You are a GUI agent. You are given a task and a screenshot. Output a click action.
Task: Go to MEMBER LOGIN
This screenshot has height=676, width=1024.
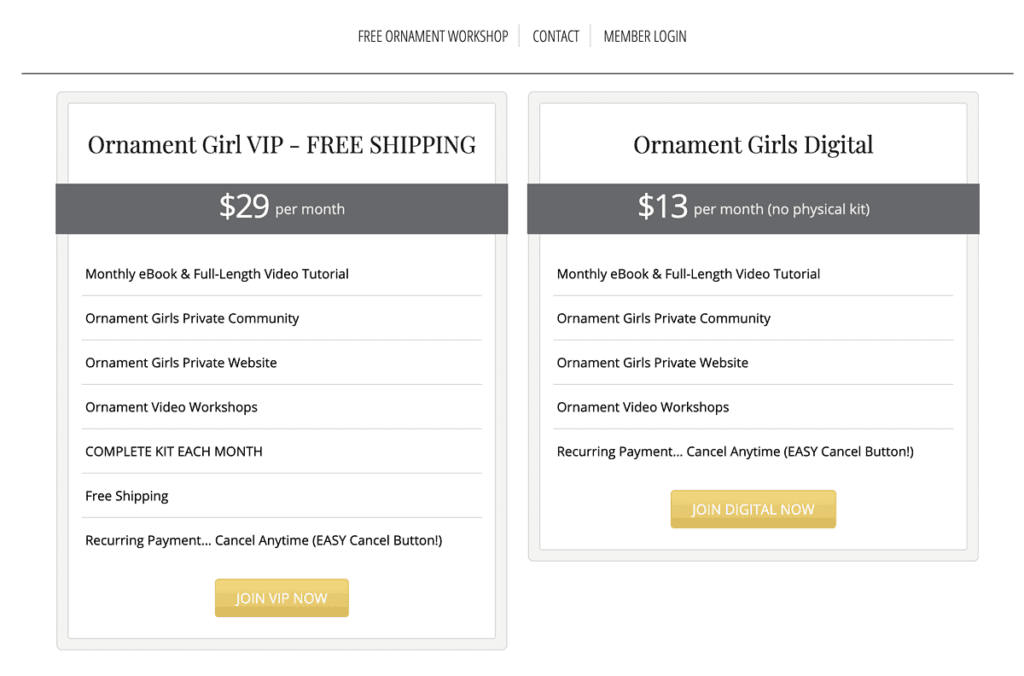[x=644, y=36]
